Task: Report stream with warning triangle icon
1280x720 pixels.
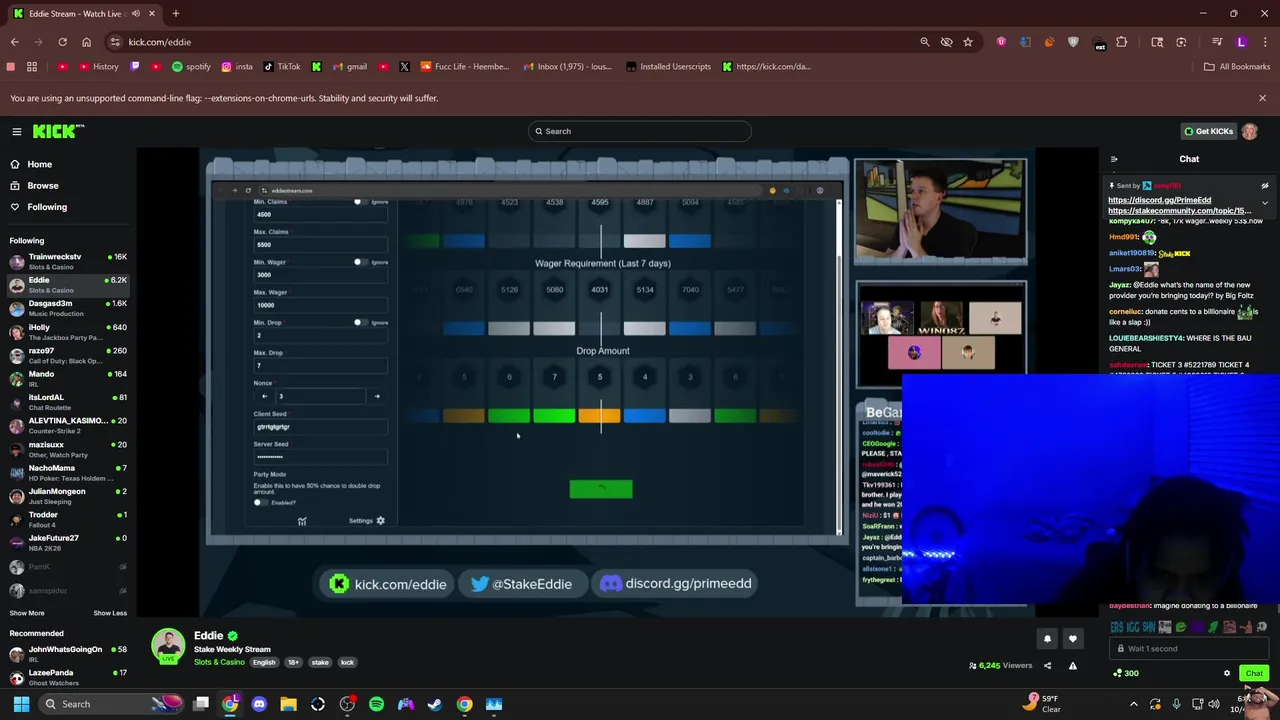Action: 1072,665
